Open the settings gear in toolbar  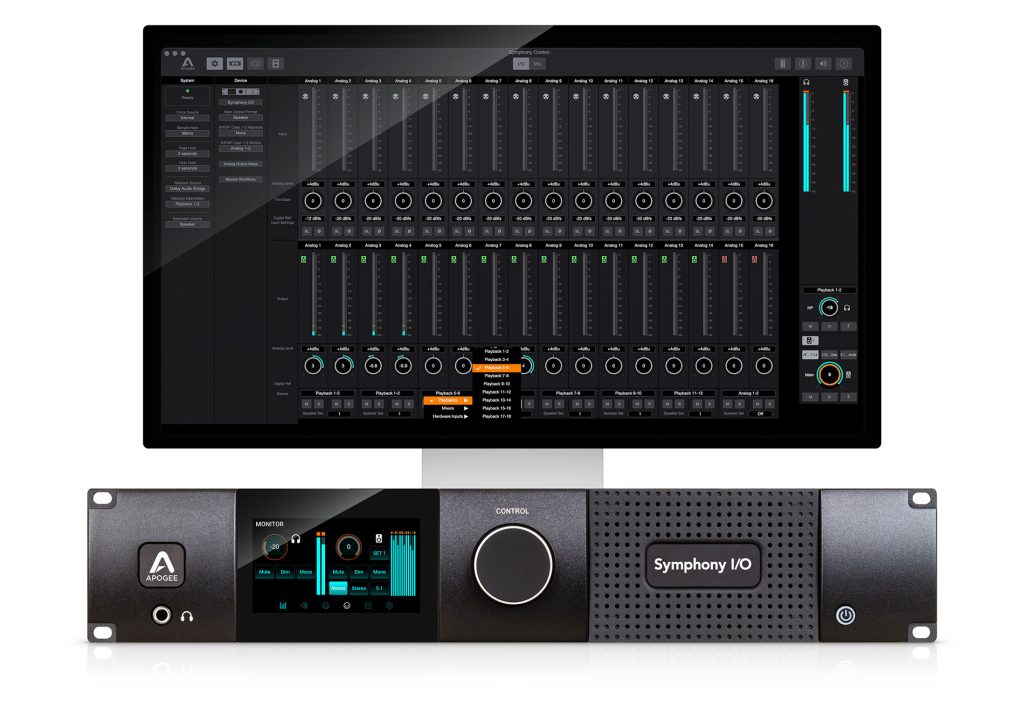(x=215, y=63)
